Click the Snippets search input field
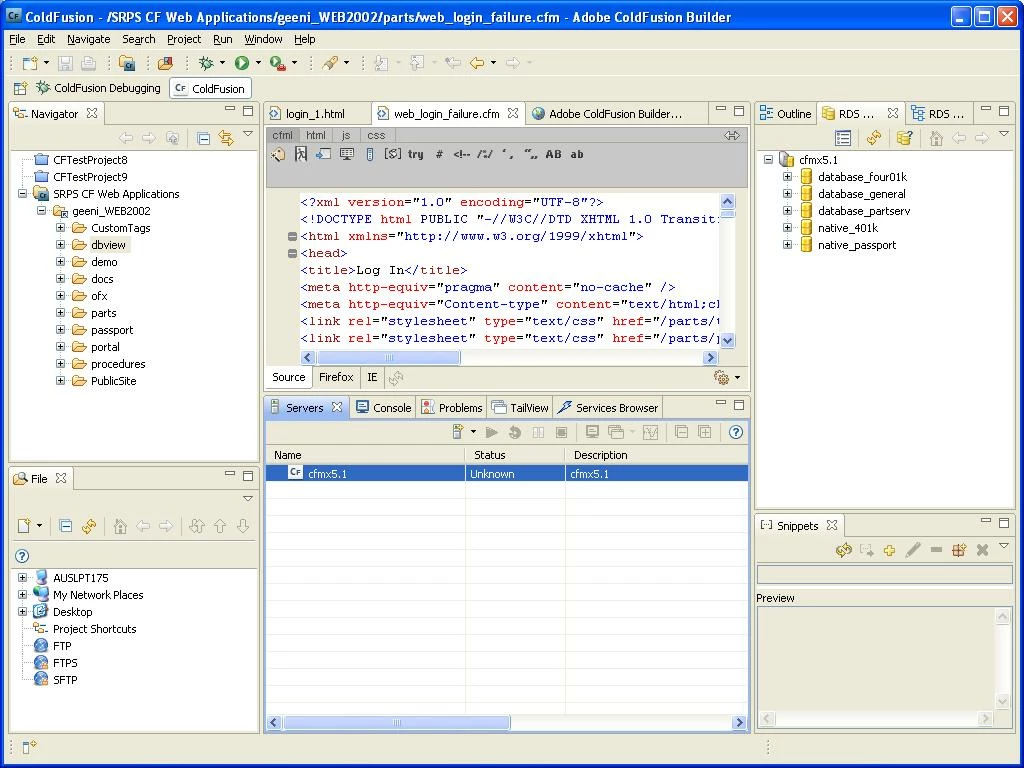The image size is (1024, 768). click(884, 575)
